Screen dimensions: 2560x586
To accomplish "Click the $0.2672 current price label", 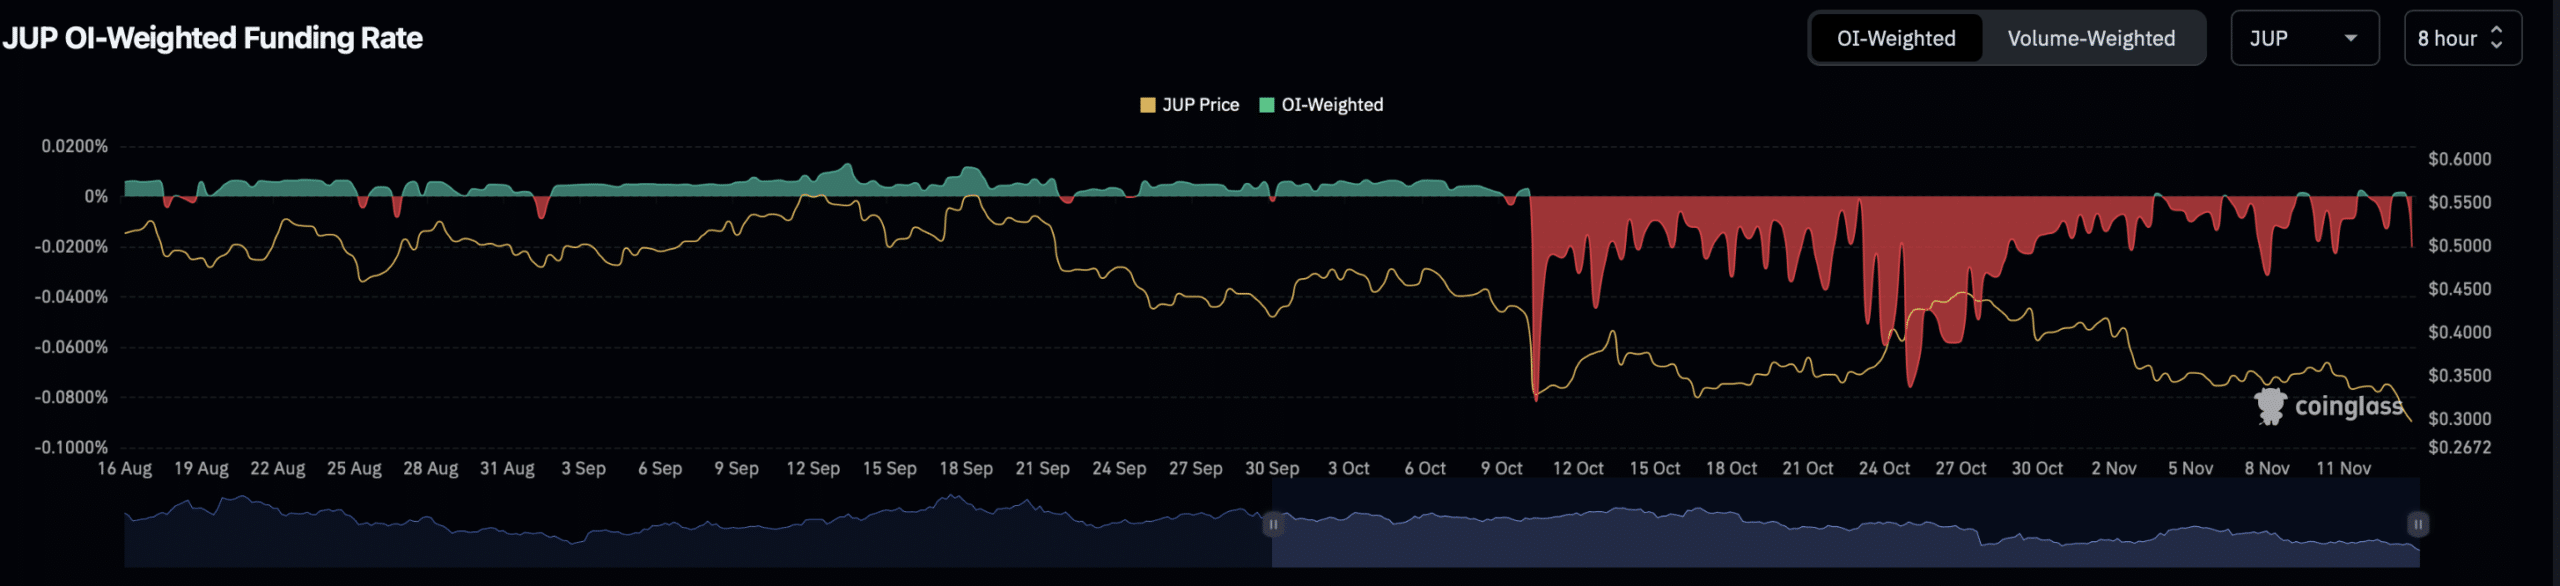I will (x=2459, y=447).
